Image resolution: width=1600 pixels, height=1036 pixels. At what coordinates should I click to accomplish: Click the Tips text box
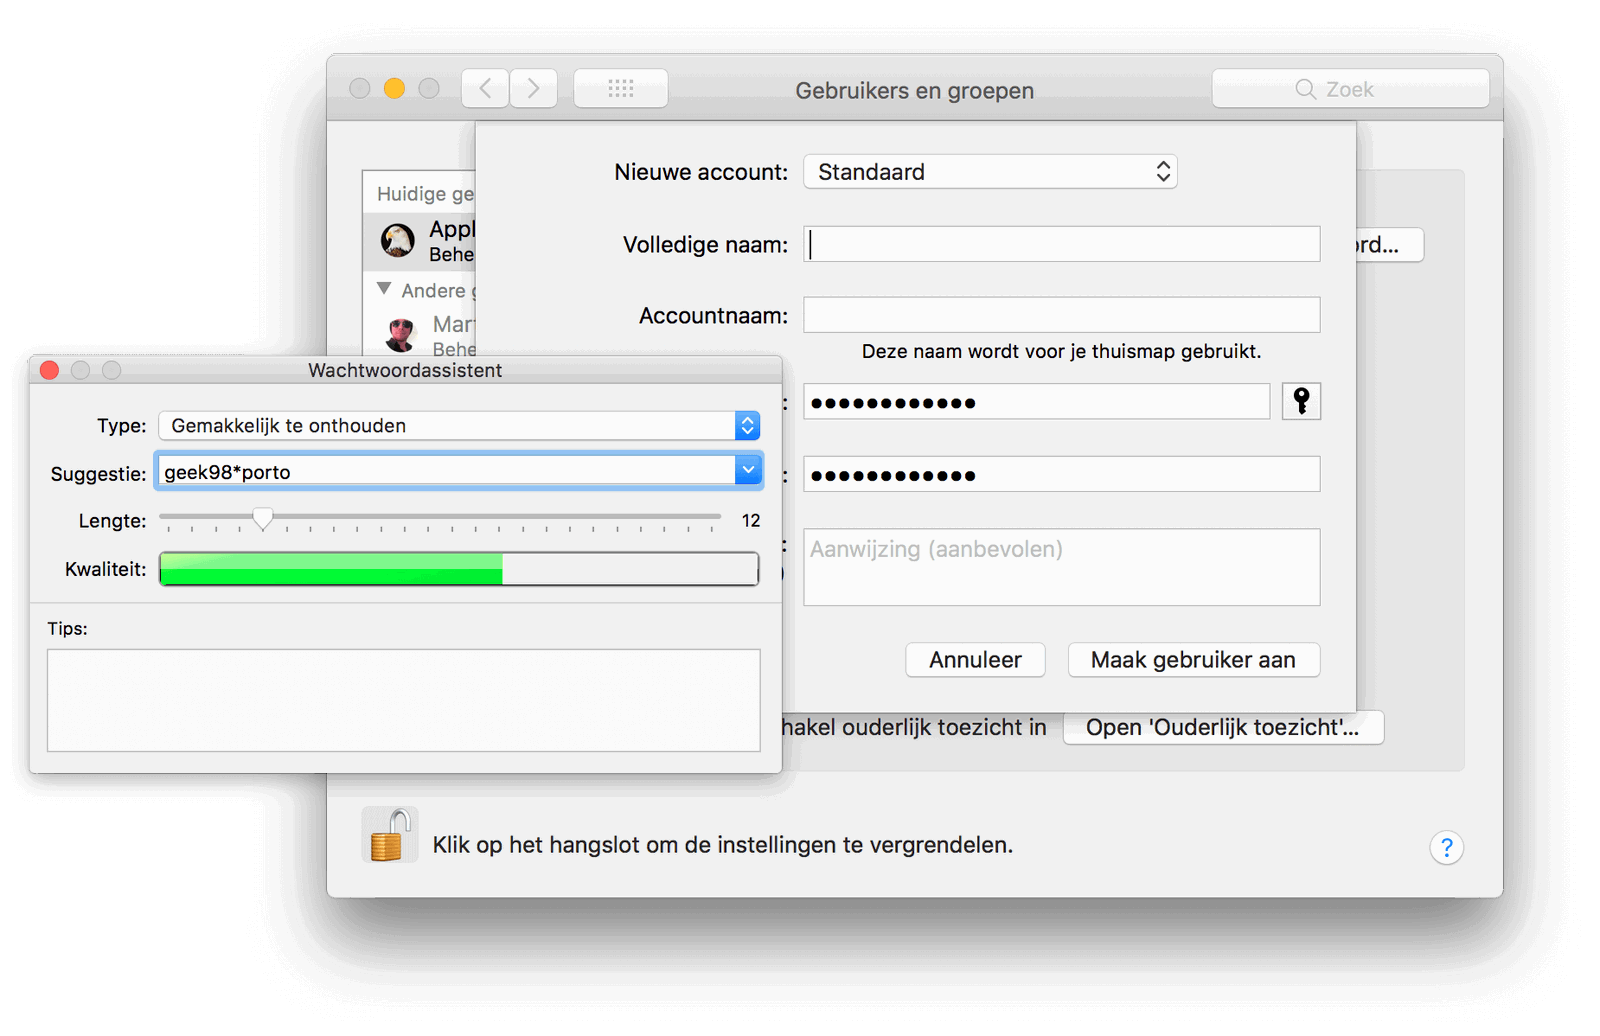[404, 700]
